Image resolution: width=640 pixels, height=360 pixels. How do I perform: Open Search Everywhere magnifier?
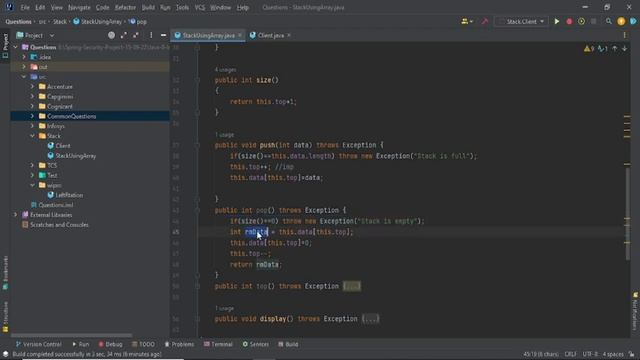(609, 22)
